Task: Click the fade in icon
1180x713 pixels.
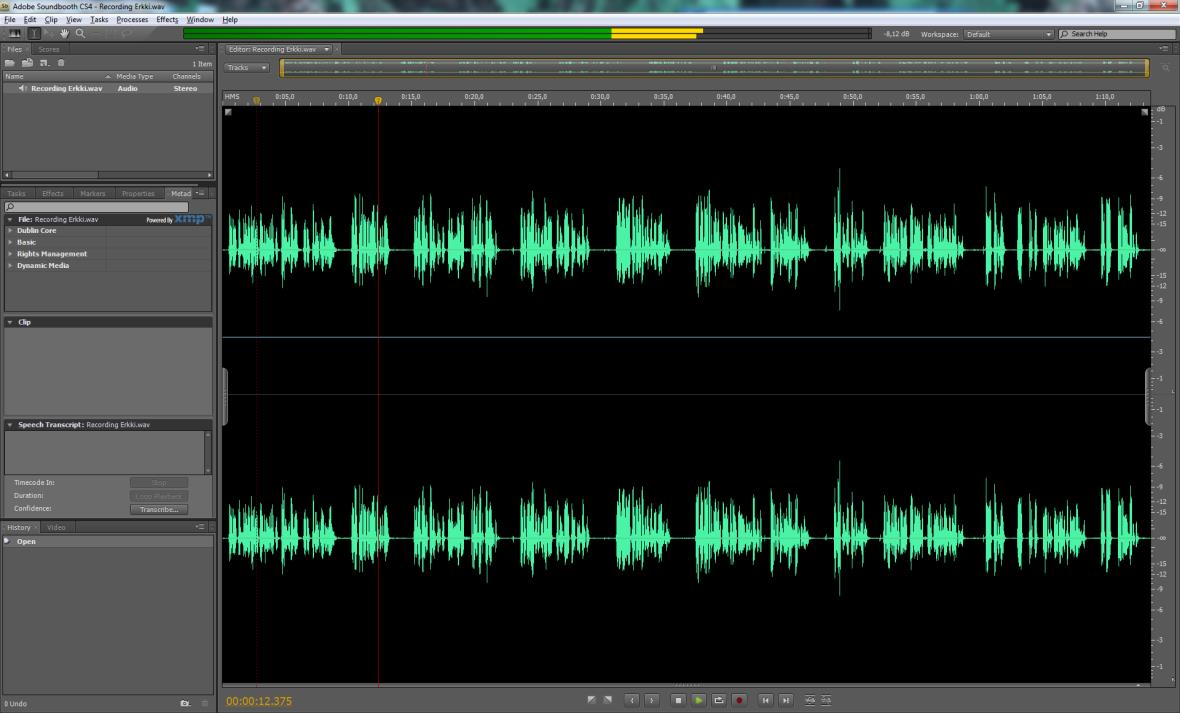Action: (592, 700)
